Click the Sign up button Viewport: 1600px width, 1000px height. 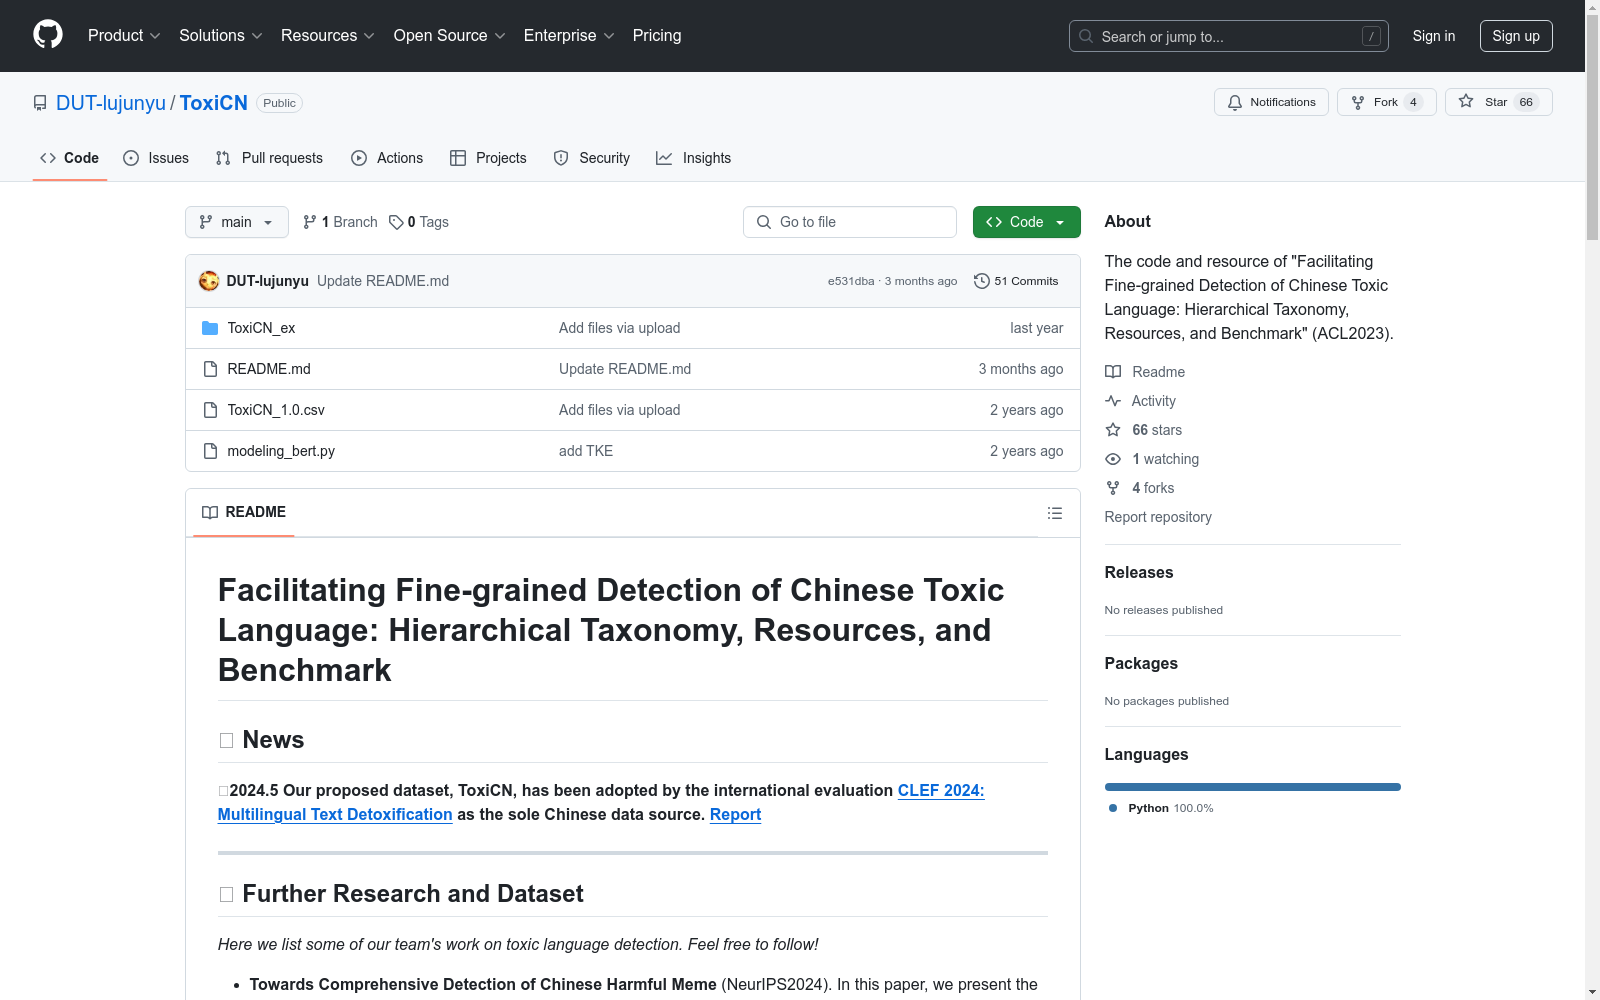point(1516,36)
